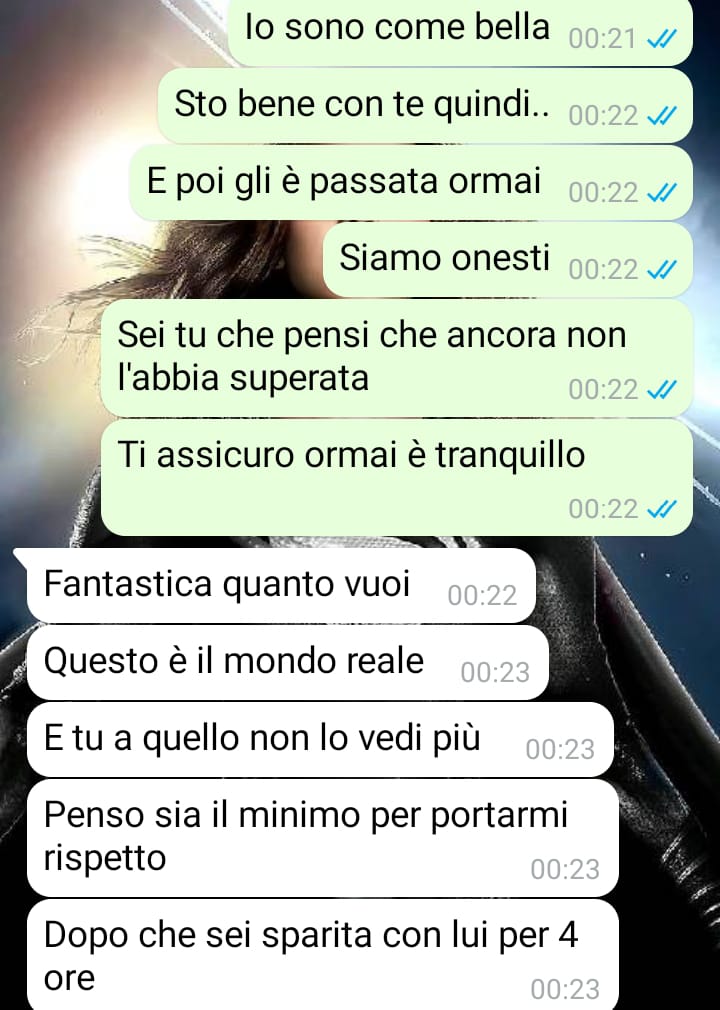The width and height of the screenshot is (720, 1010).
Task: Click read ticks on 'E poi gli è passata'
Action: click(661, 193)
